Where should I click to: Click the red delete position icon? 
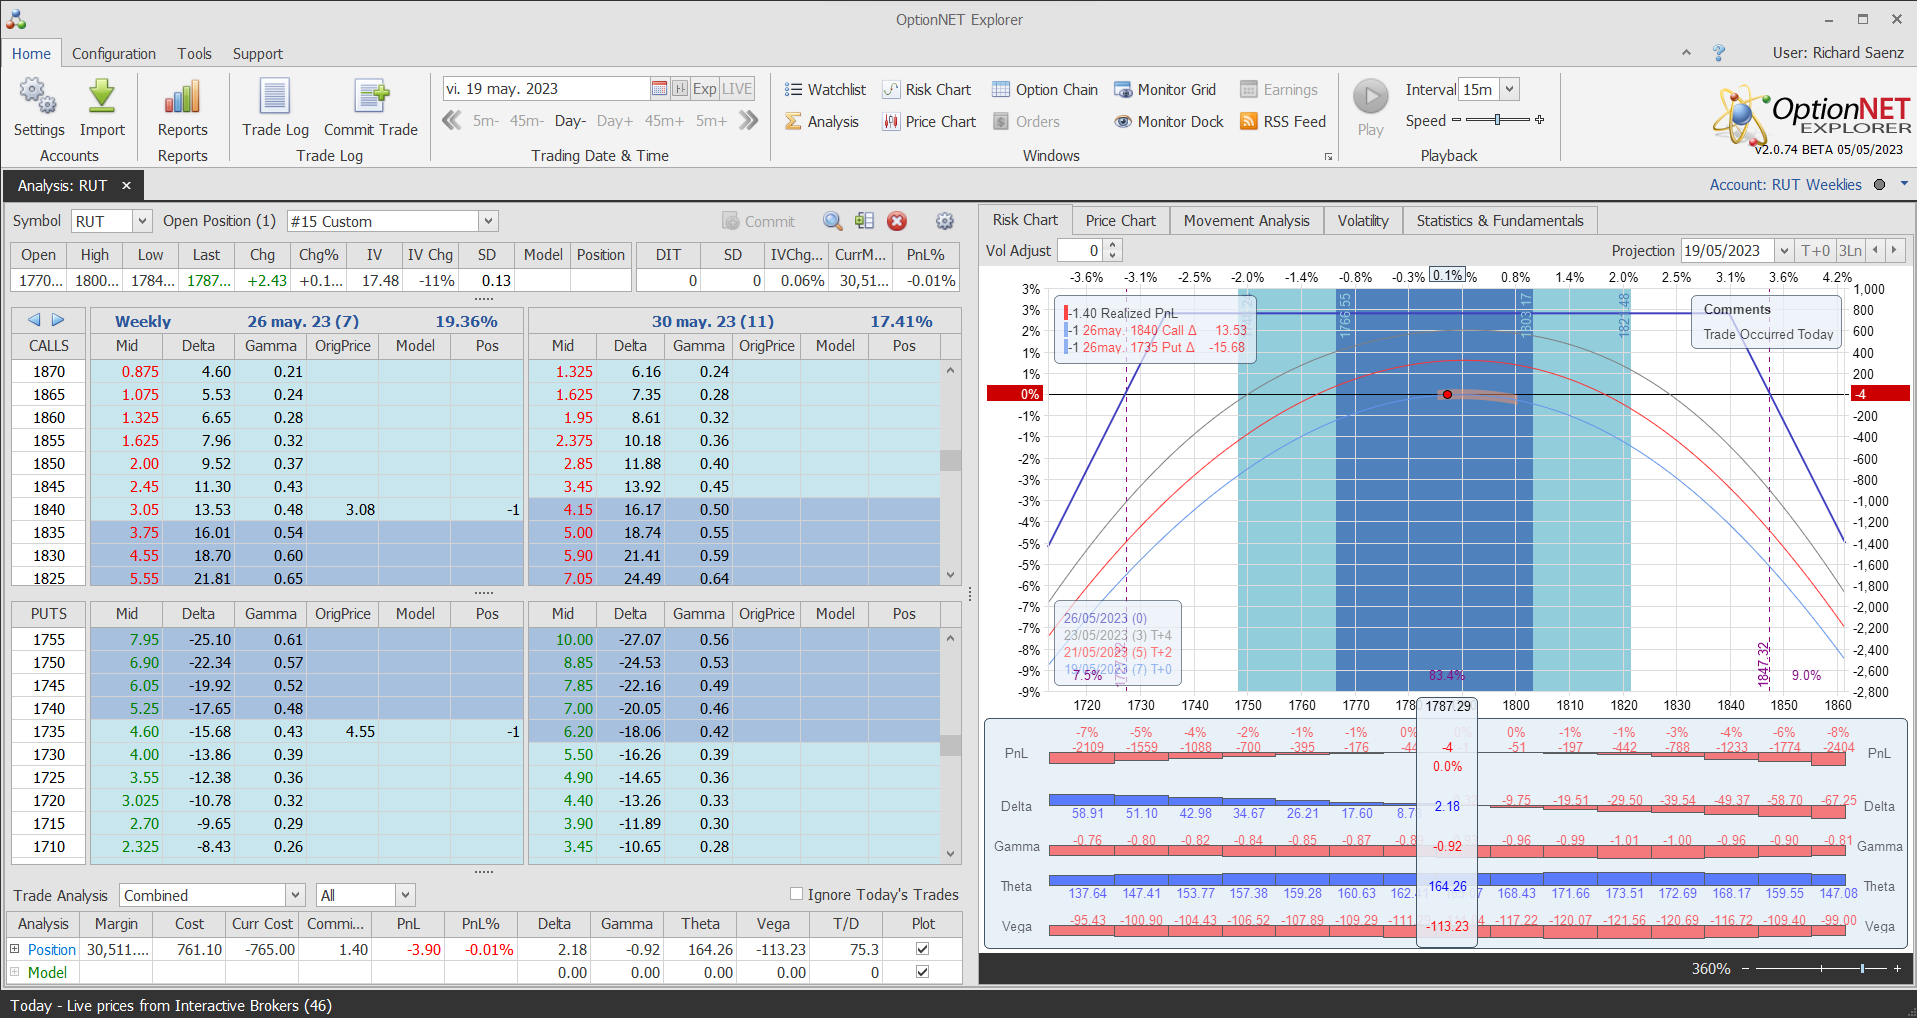[x=897, y=221]
